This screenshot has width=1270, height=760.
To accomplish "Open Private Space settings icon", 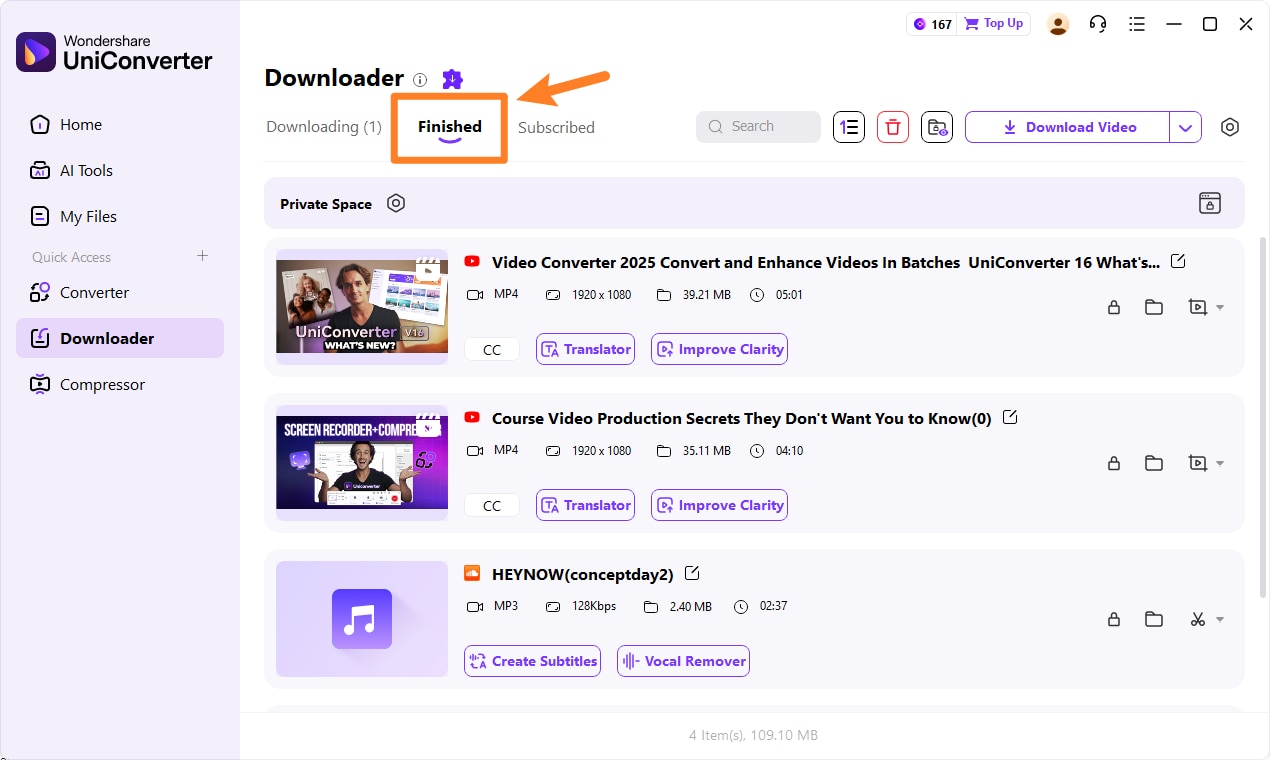I will coord(396,203).
